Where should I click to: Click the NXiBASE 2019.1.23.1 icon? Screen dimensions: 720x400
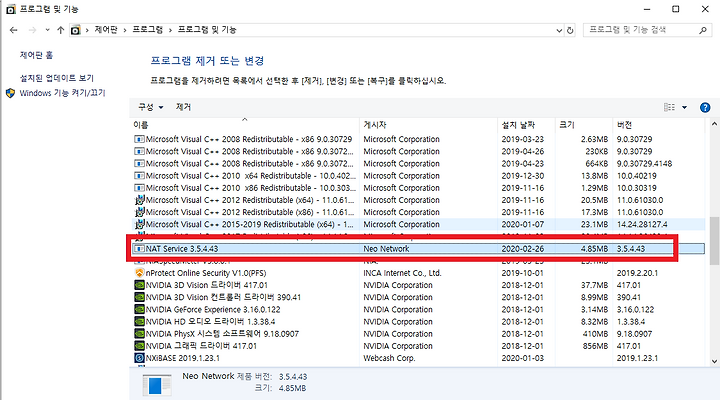(x=139, y=358)
